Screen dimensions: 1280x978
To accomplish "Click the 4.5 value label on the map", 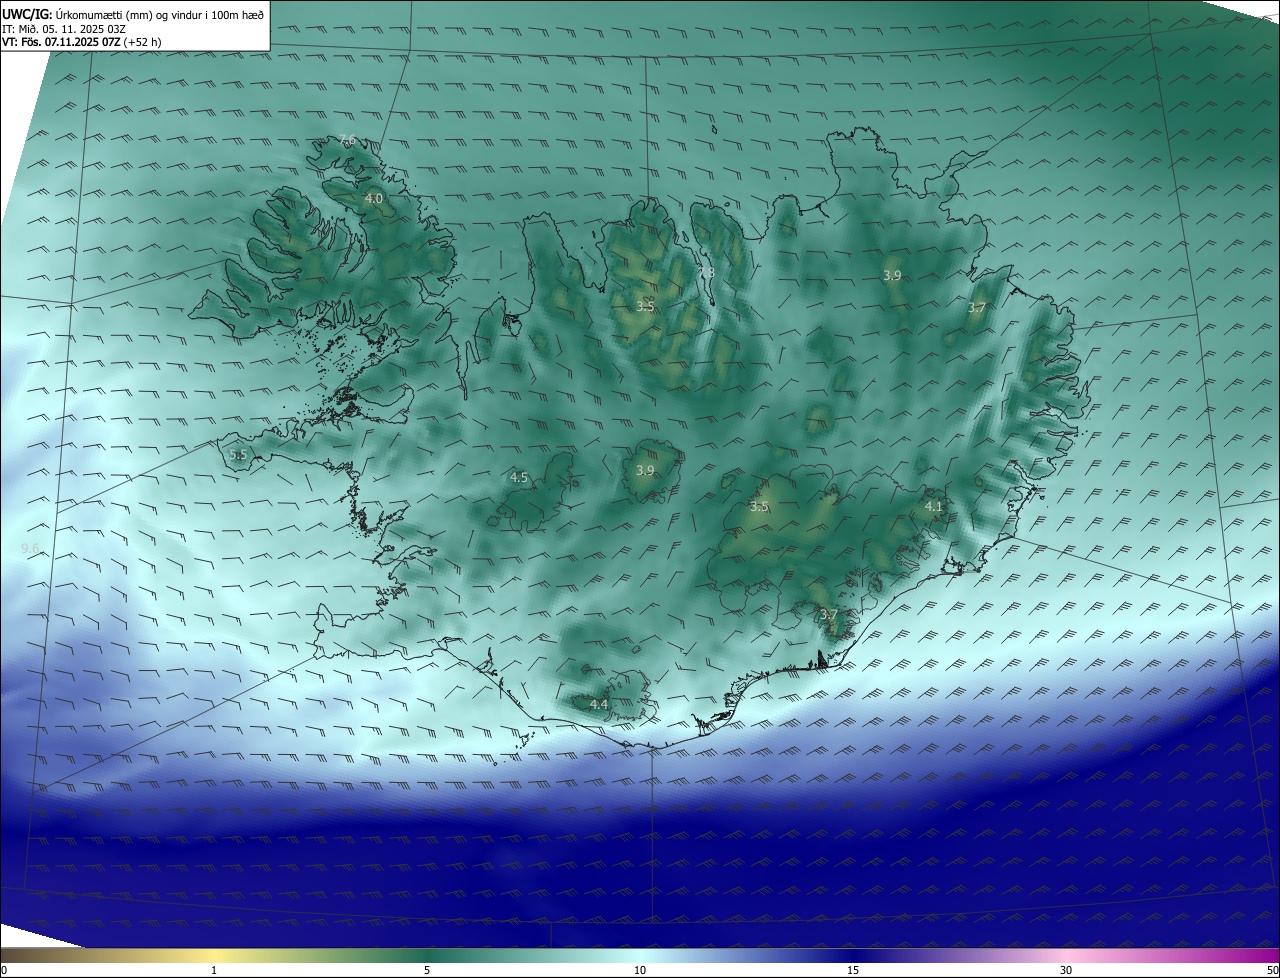I will 519,478.
